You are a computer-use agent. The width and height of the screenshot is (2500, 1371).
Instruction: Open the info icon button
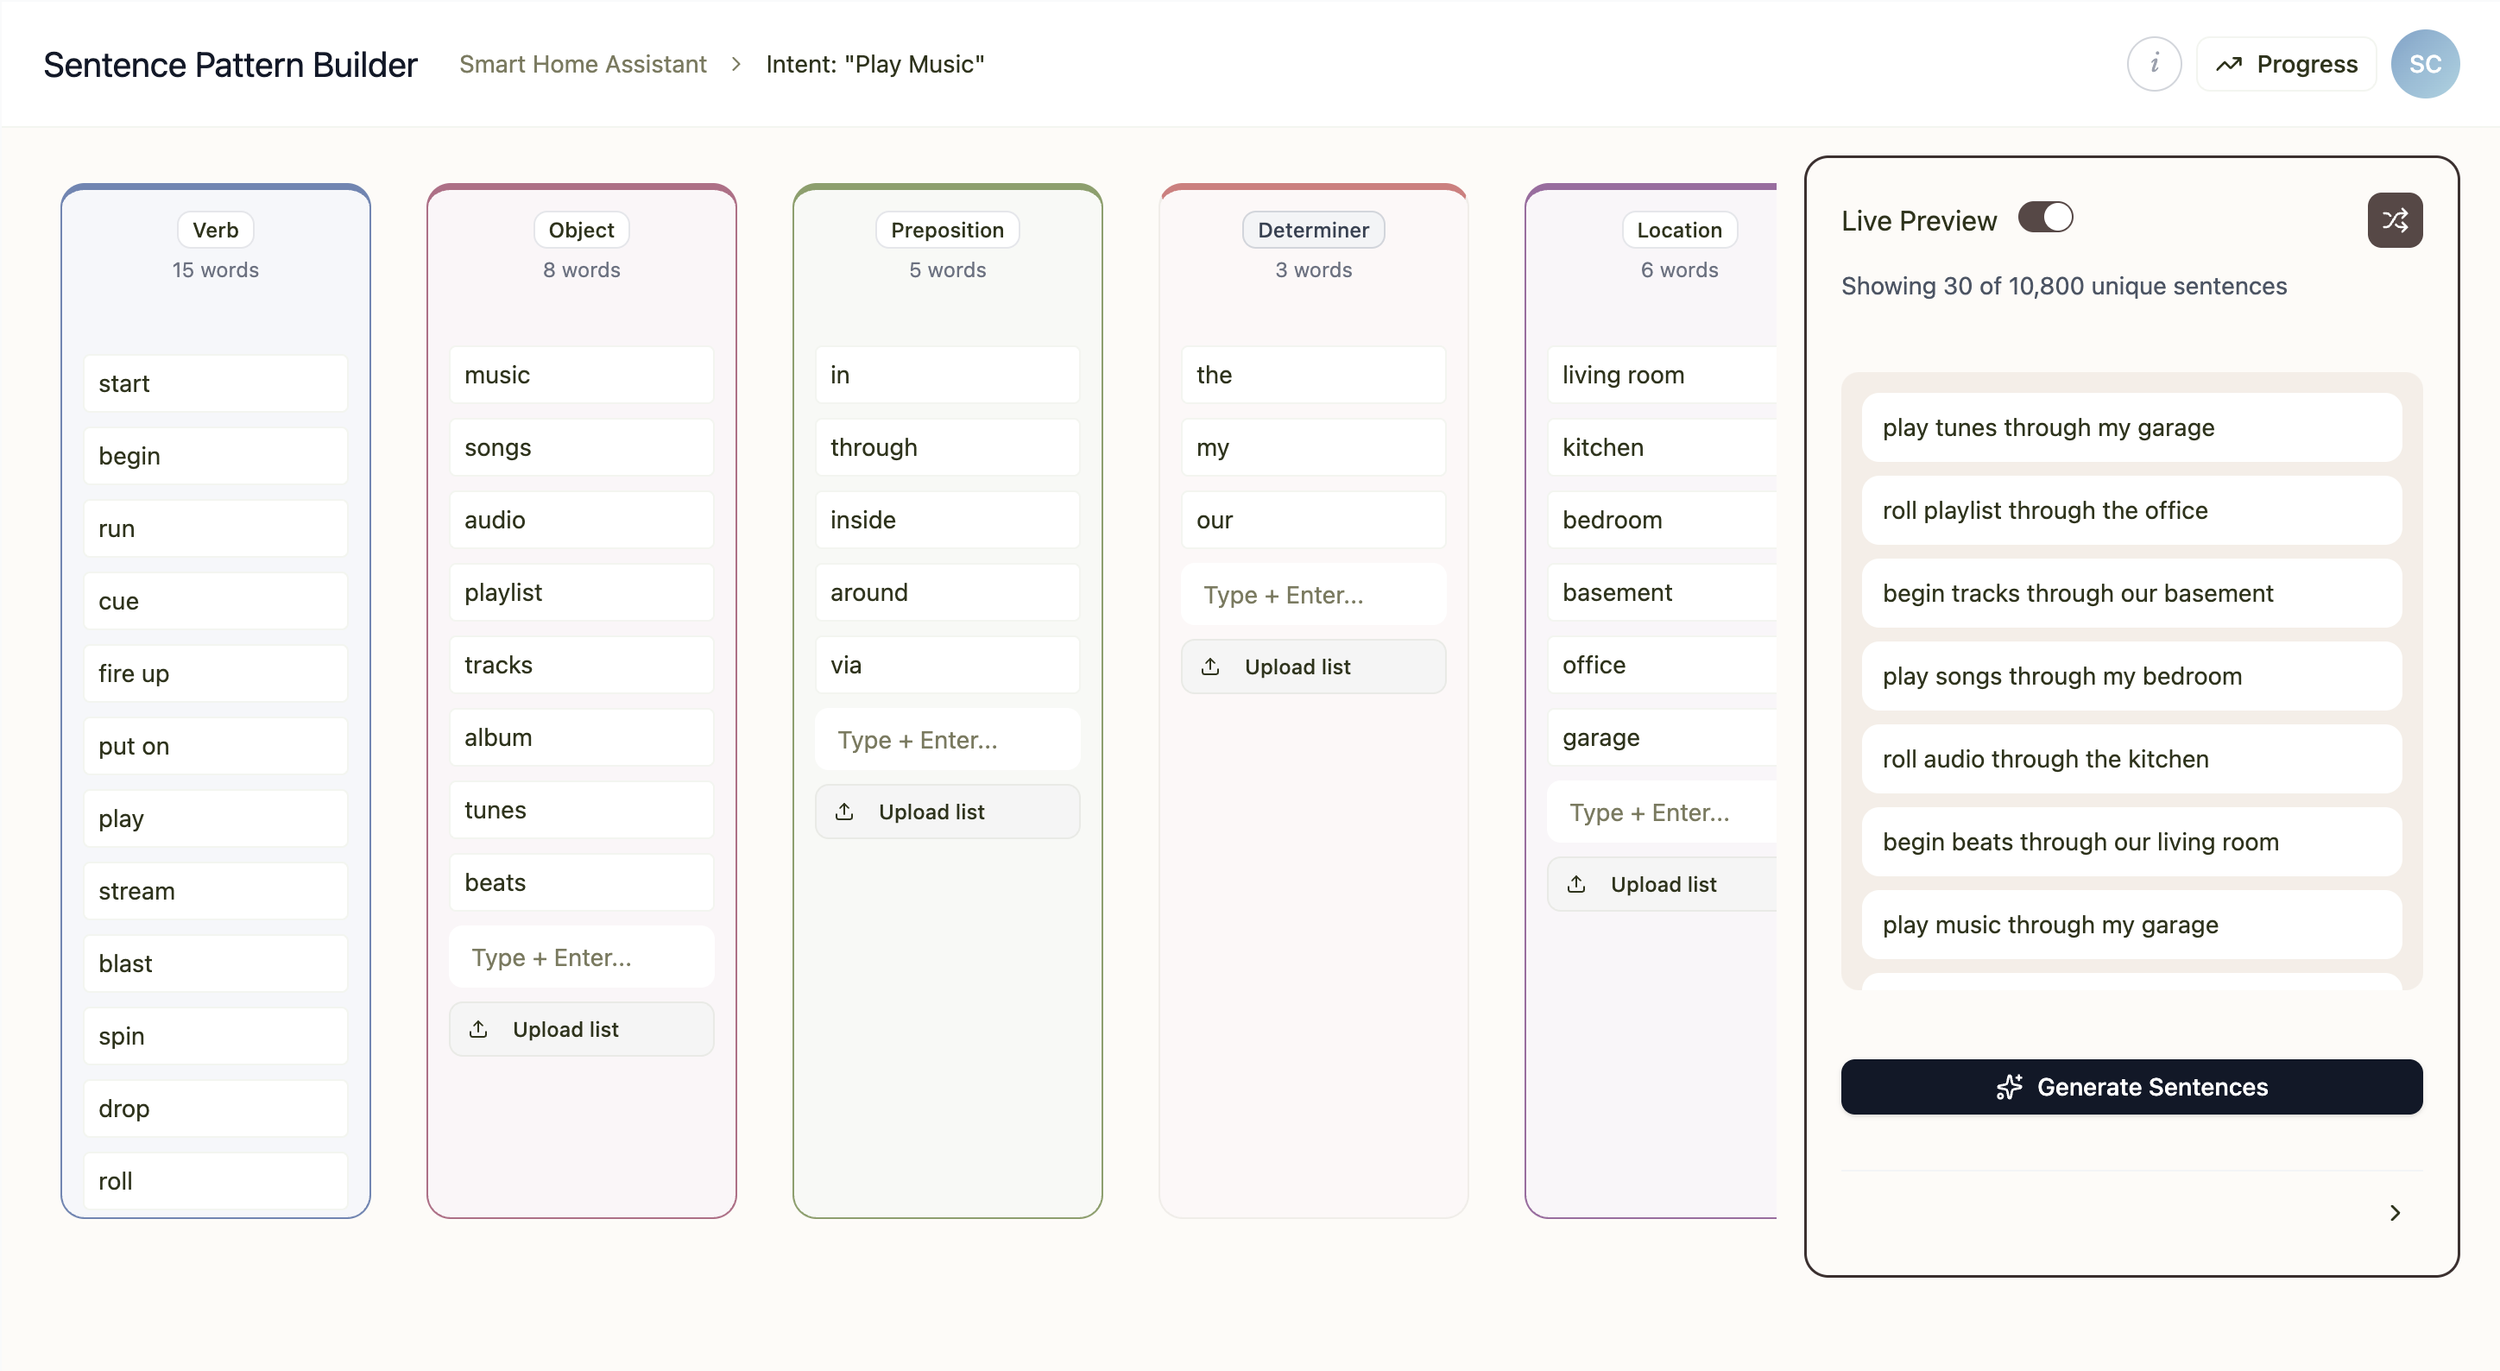(2153, 64)
